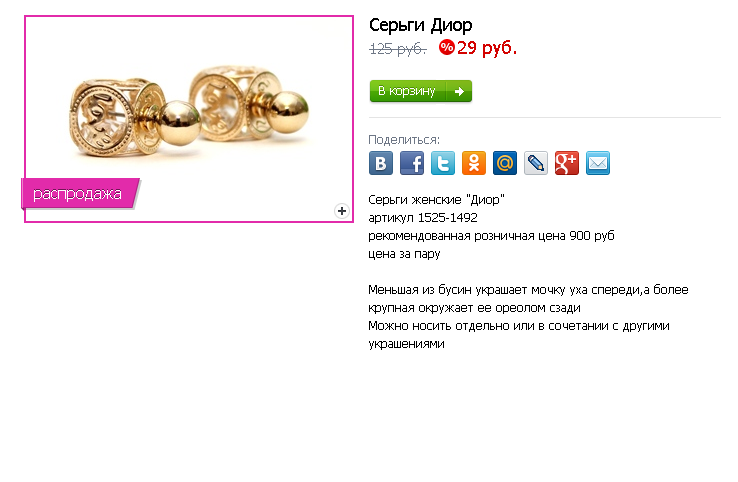Share on Odnoklassniki with orange icon
The height and width of the screenshot is (482, 738).
tap(474, 163)
